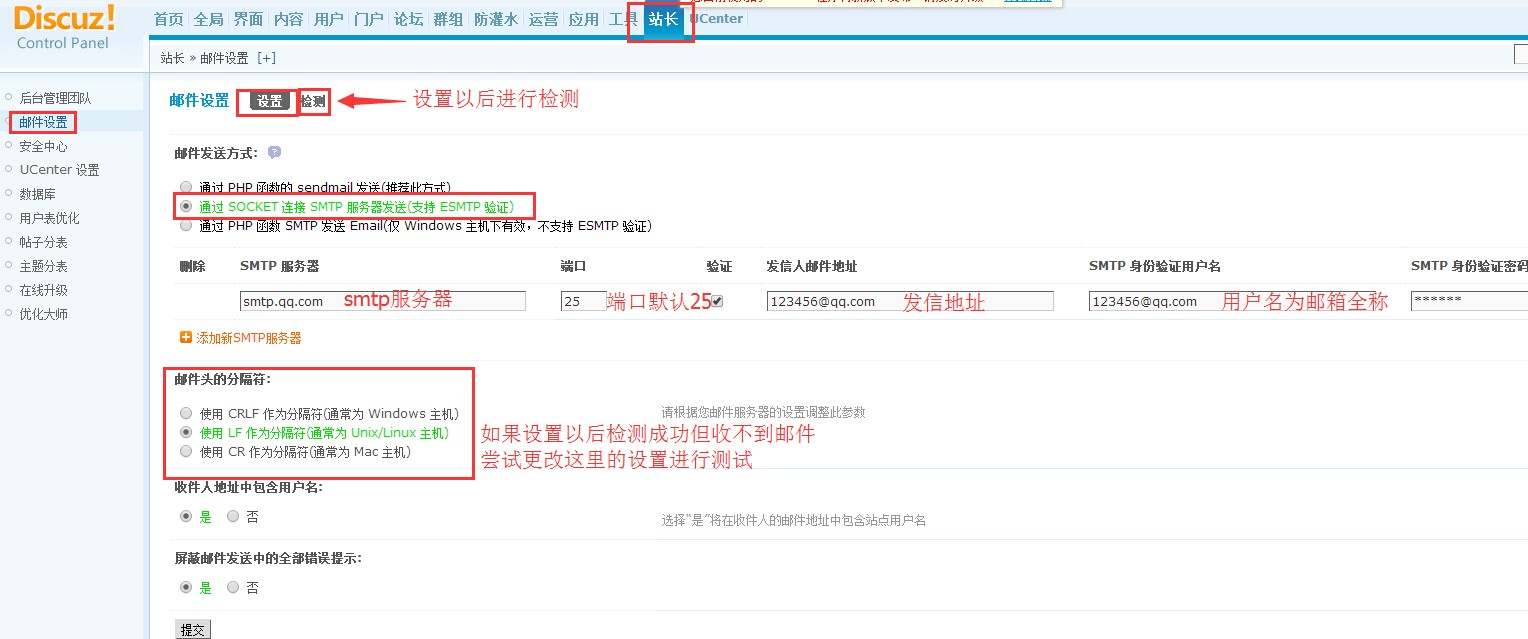The image size is (1528, 639).
Task: Toggle the SMTP 验证 checkbox
Action: click(717, 301)
